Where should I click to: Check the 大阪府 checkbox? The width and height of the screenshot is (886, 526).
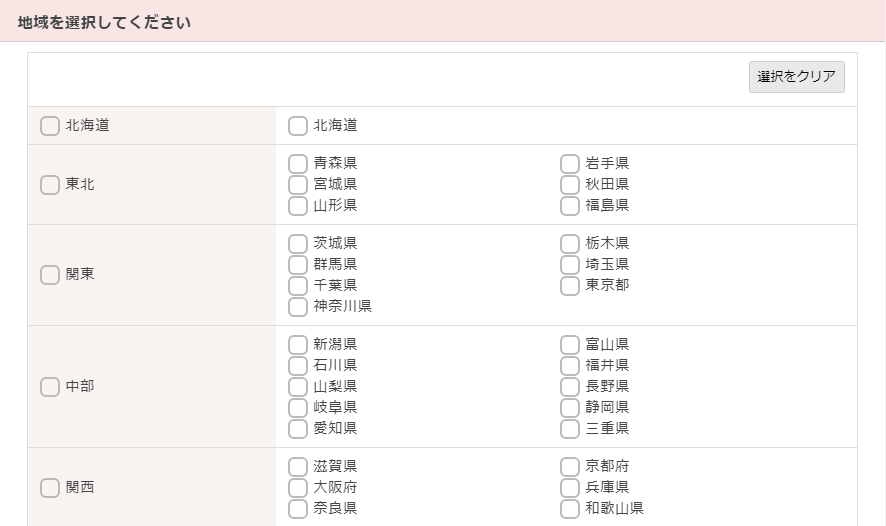coord(298,488)
